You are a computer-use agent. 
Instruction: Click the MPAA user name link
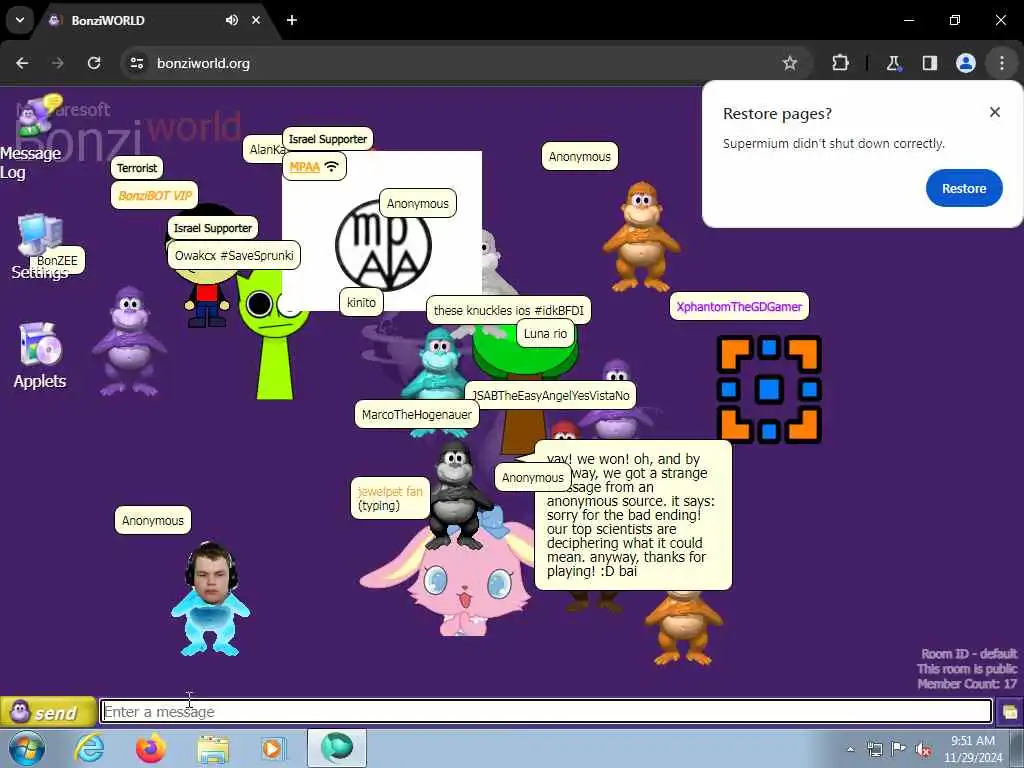(304, 167)
